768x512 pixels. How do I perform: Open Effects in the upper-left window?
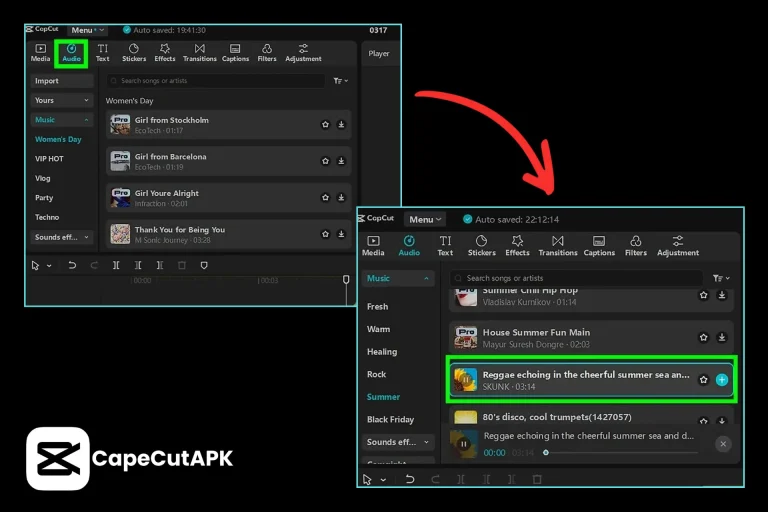click(x=165, y=52)
